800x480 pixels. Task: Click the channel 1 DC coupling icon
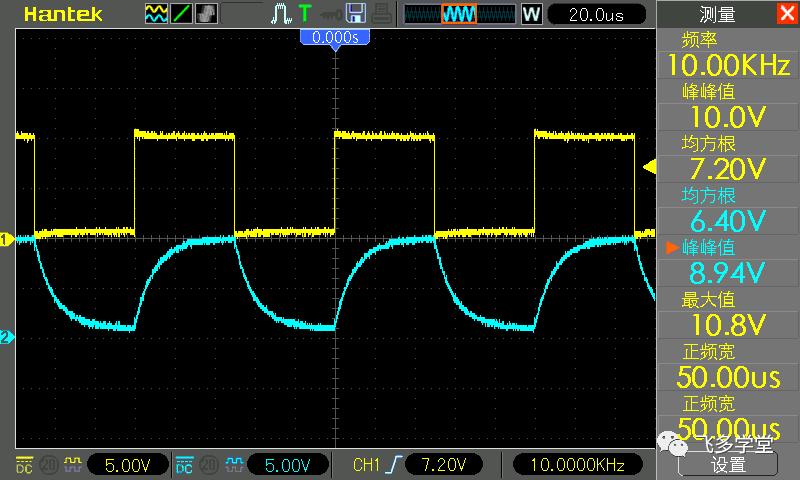(x=24, y=465)
